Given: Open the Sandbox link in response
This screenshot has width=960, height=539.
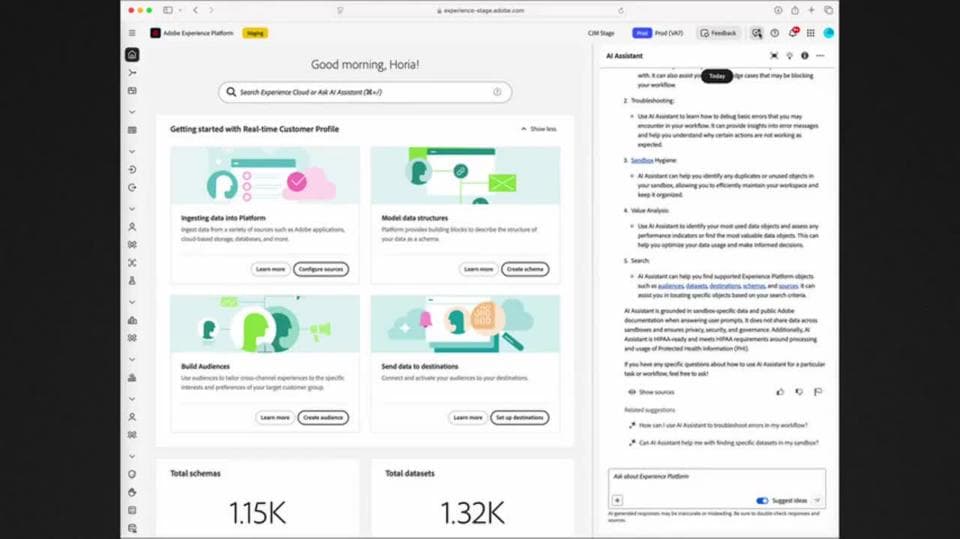Looking at the screenshot, I should click(642, 160).
